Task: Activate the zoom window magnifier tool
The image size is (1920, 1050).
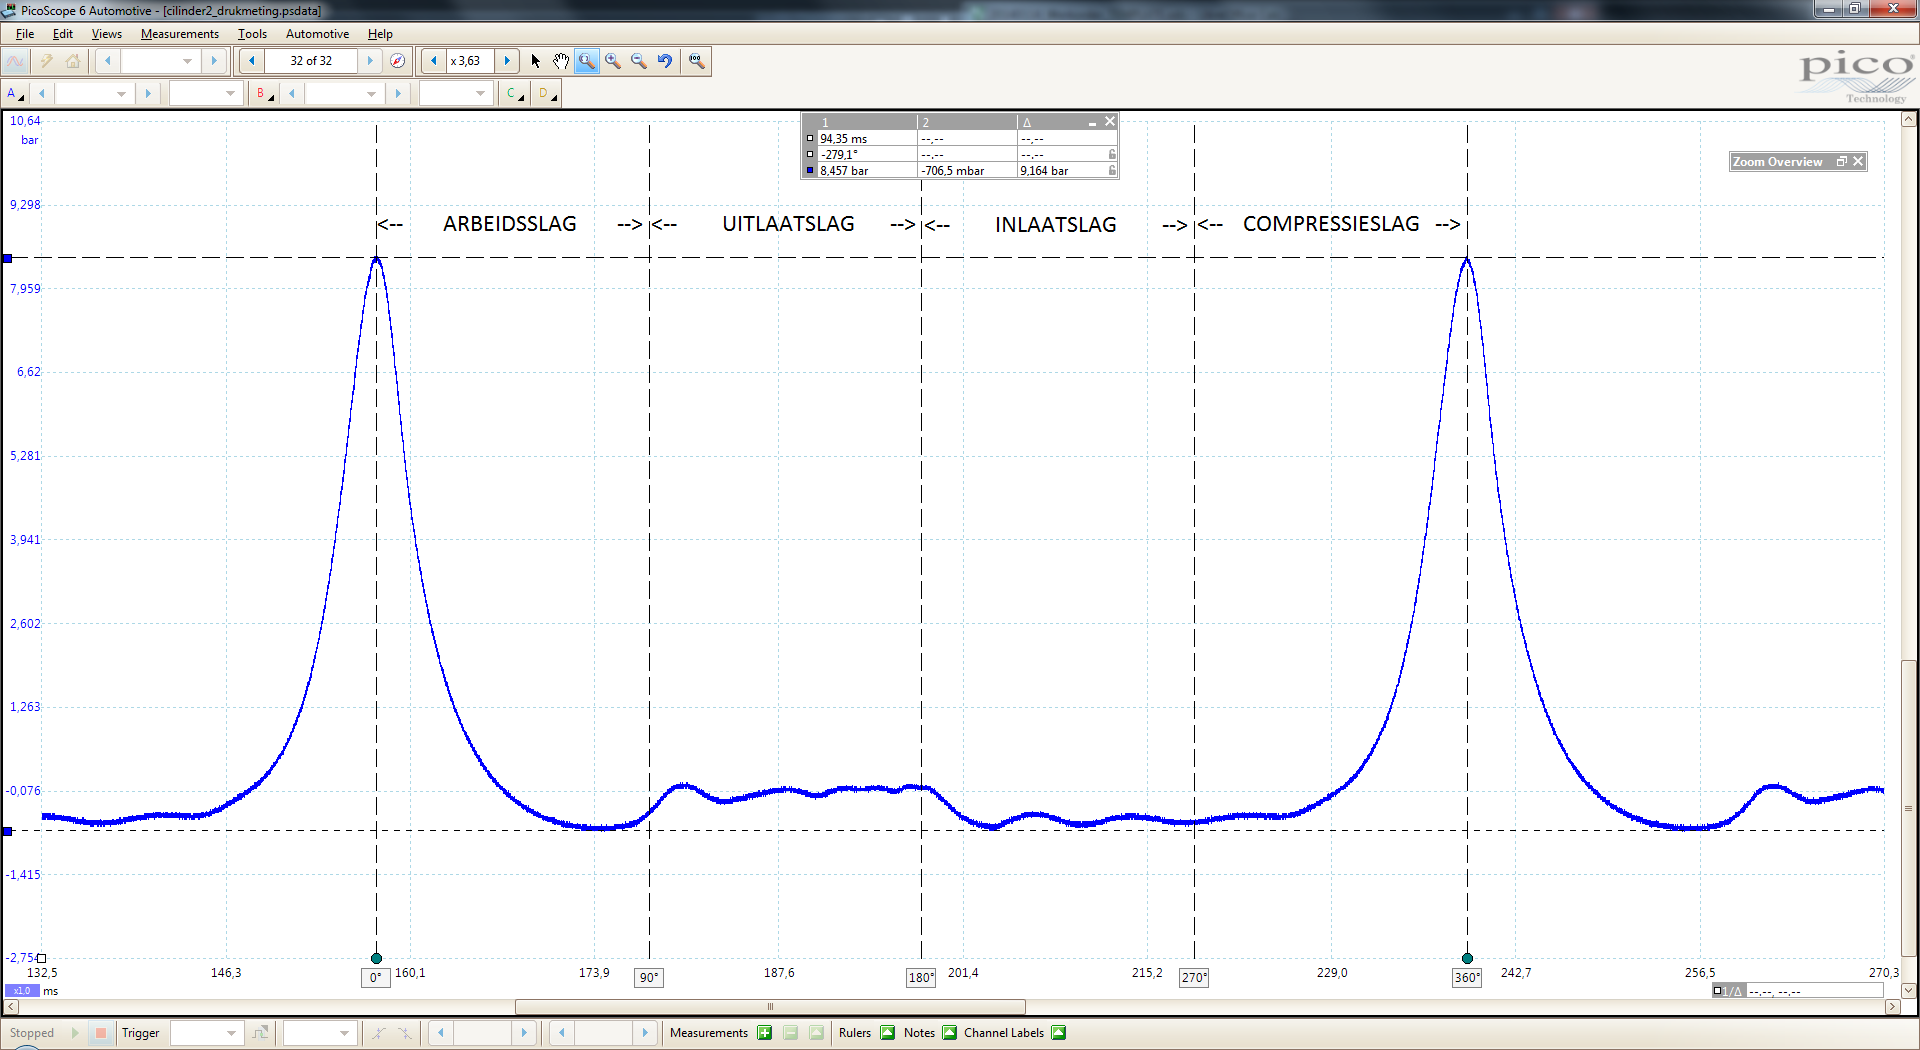Action: pos(587,61)
